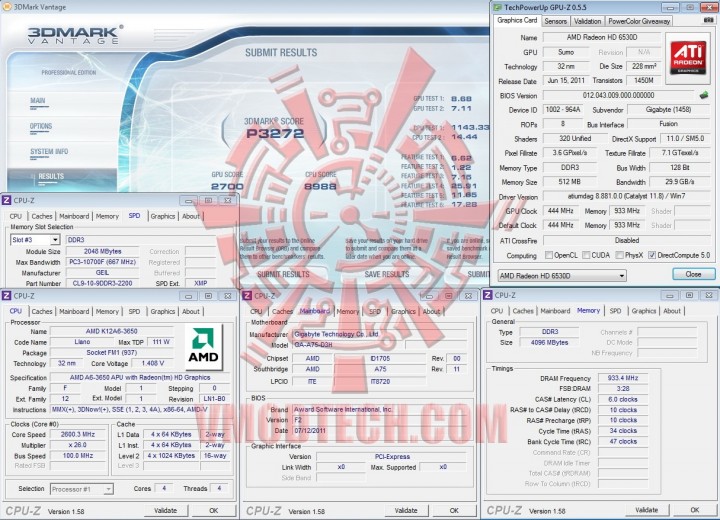This screenshot has height=520, width=720.
Task: Select RESULTS in 3DMark Vantage sidebar
Action: coord(51,176)
